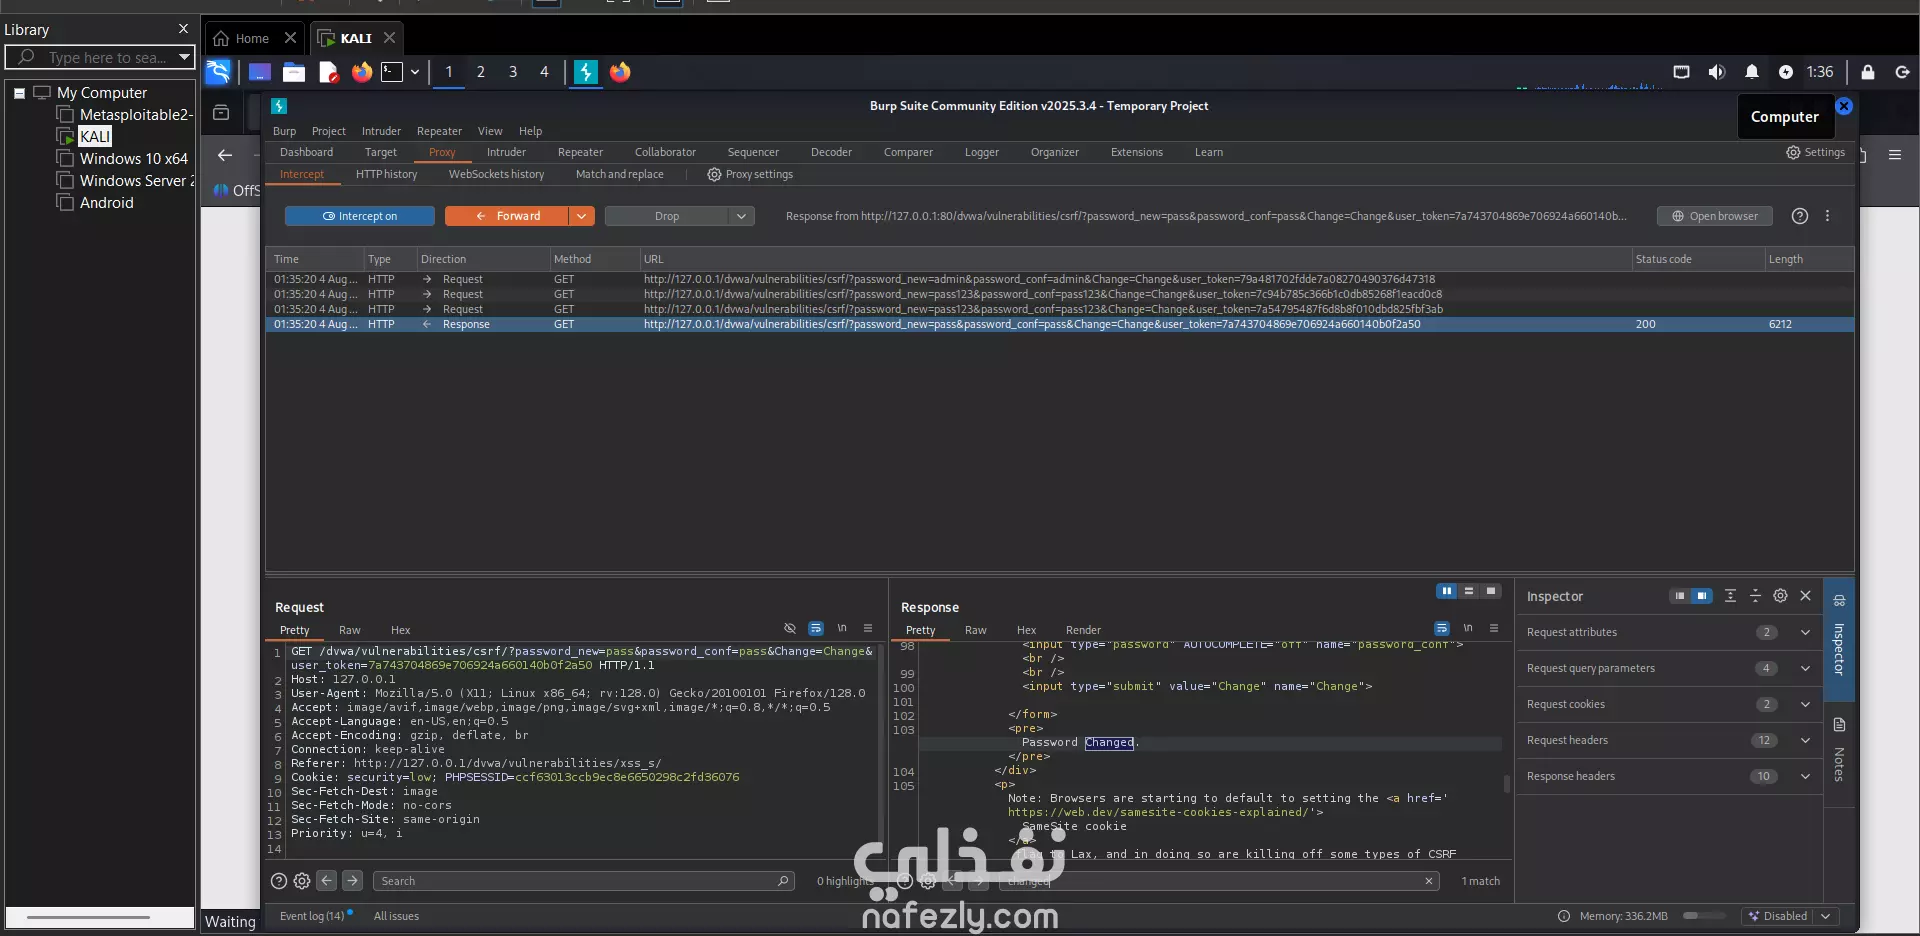The width and height of the screenshot is (1920, 936).
Task: Switch to workspace 2
Action: point(481,72)
